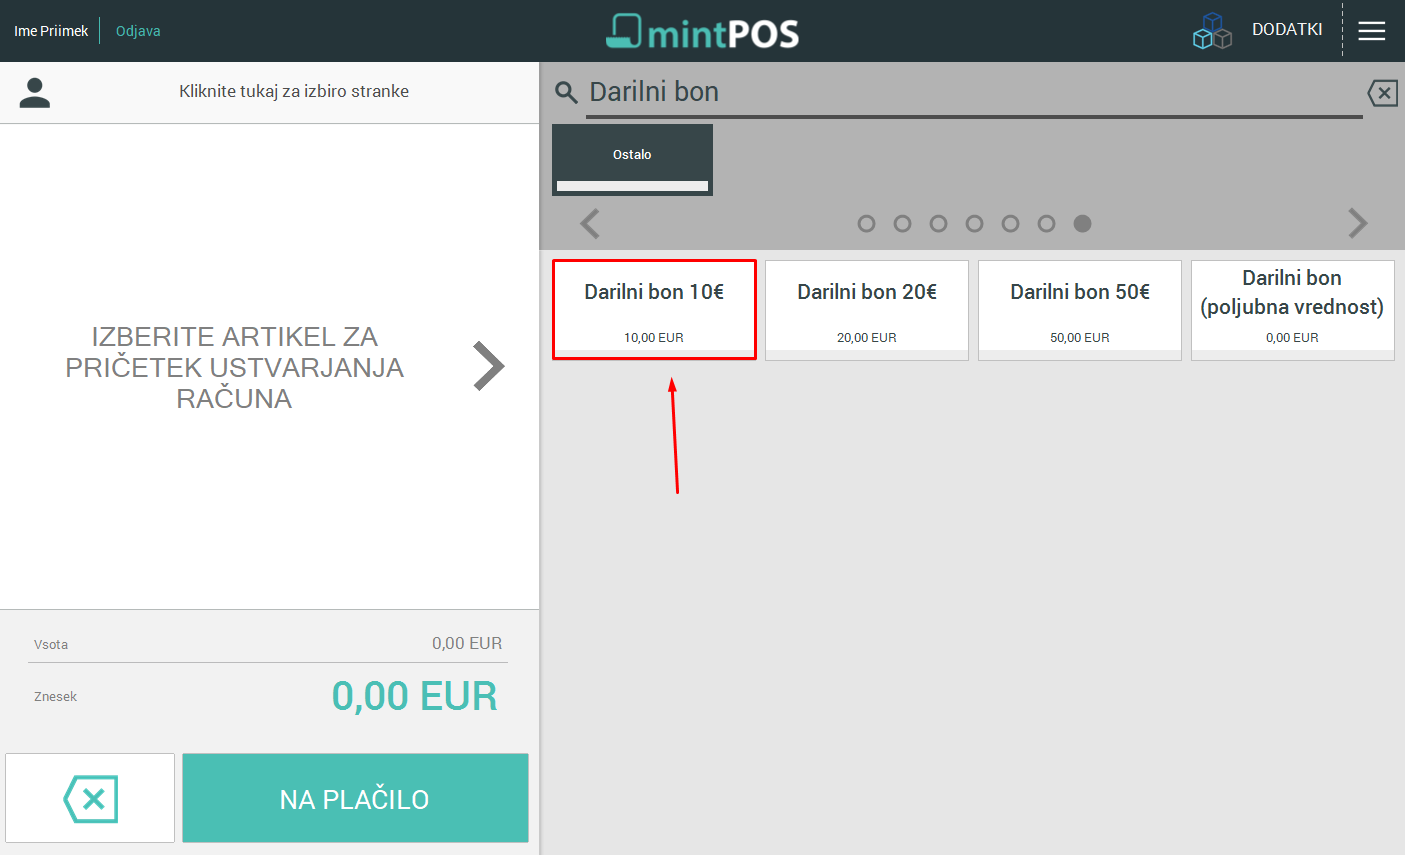This screenshot has width=1405, height=855.
Task: Click the customer person icon
Action: point(35,92)
